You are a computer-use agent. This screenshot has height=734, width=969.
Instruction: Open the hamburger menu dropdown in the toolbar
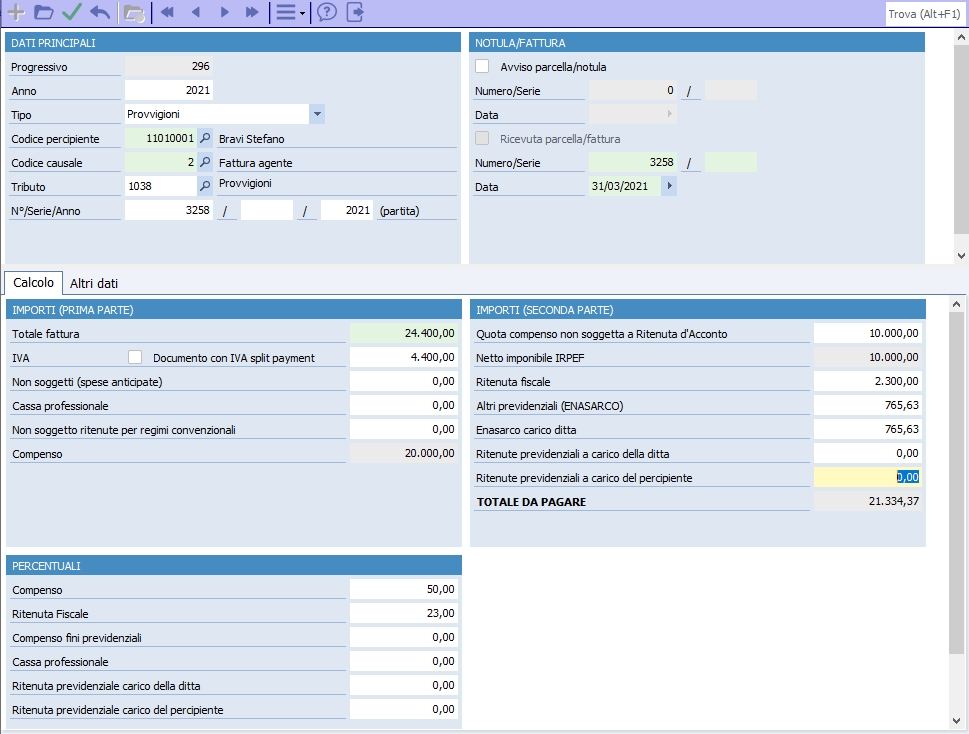coord(290,13)
